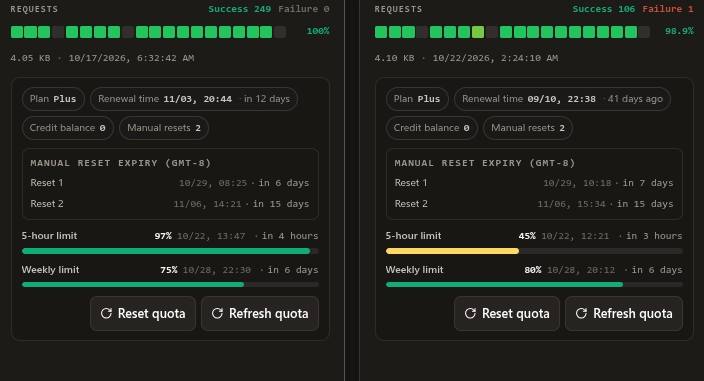
Task: Click the '10/28, 20:12' weekly reset time
Action: [581, 270]
